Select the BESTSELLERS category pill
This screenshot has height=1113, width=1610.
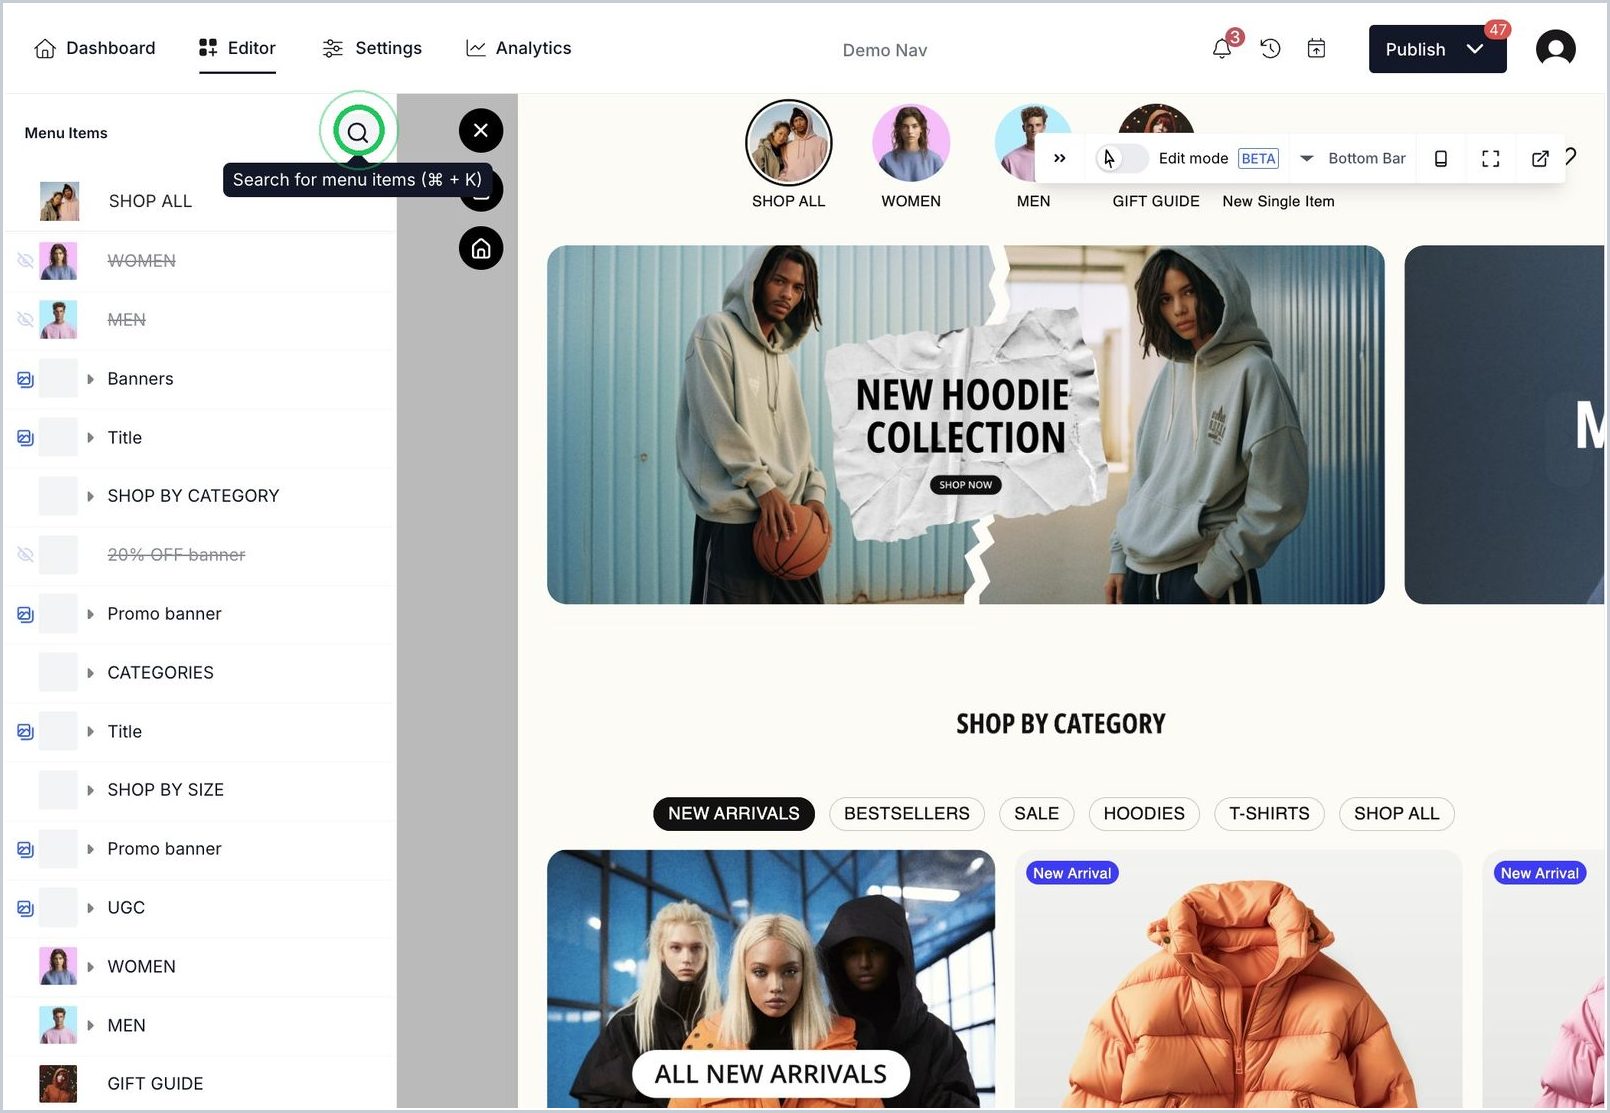click(x=907, y=814)
